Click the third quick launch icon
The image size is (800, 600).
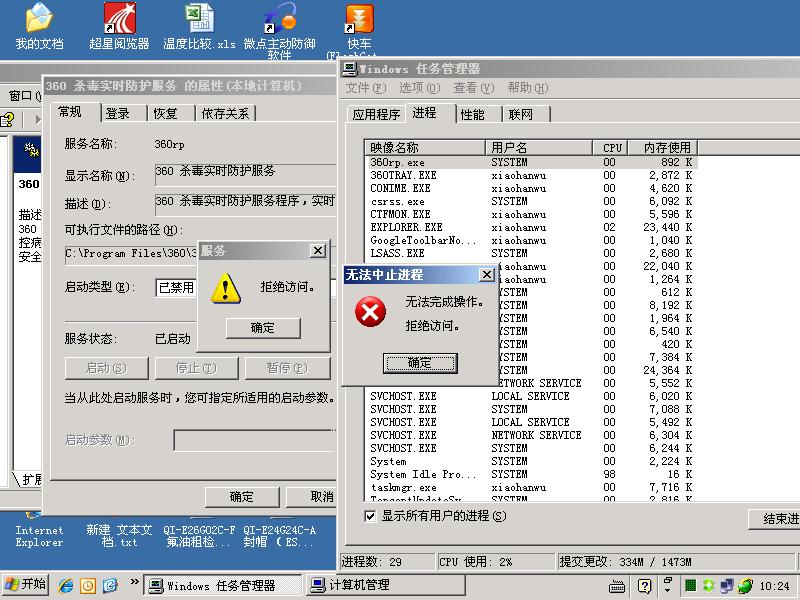tap(110, 585)
